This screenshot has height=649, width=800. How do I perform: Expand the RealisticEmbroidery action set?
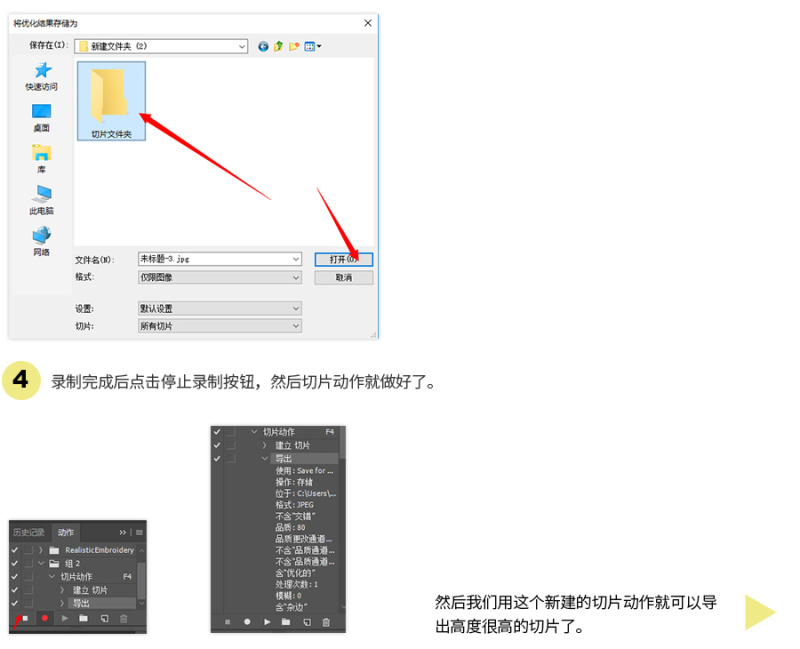41,550
